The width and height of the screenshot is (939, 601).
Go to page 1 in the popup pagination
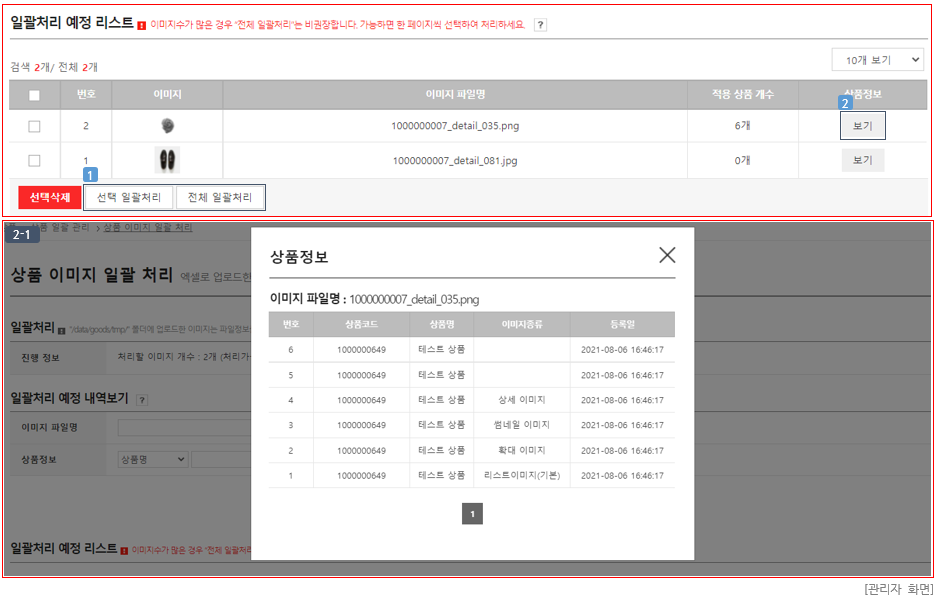click(472, 514)
